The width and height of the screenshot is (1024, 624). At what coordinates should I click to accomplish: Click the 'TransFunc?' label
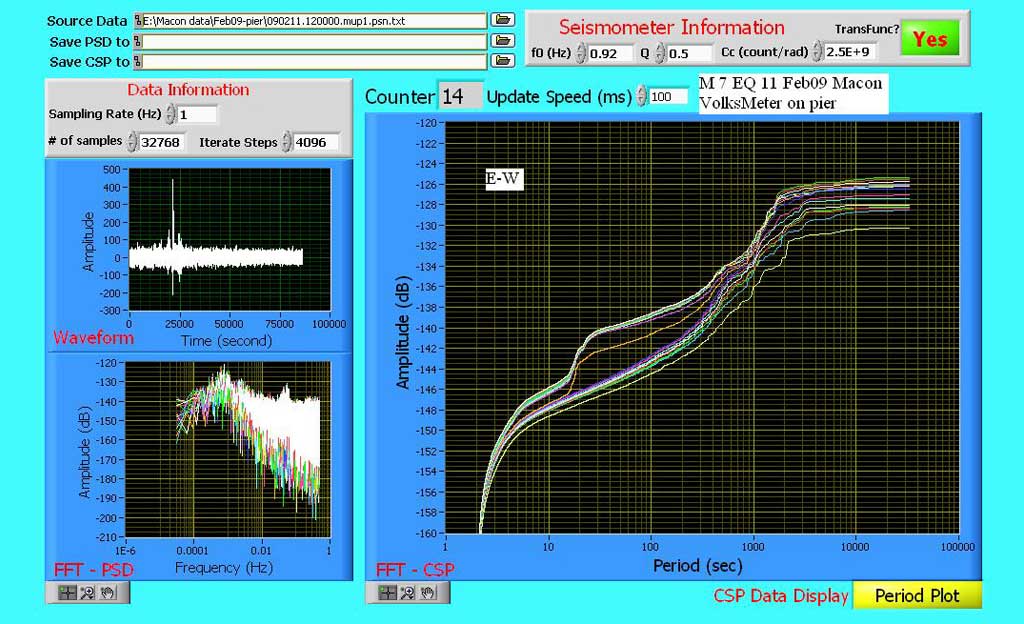click(x=867, y=29)
